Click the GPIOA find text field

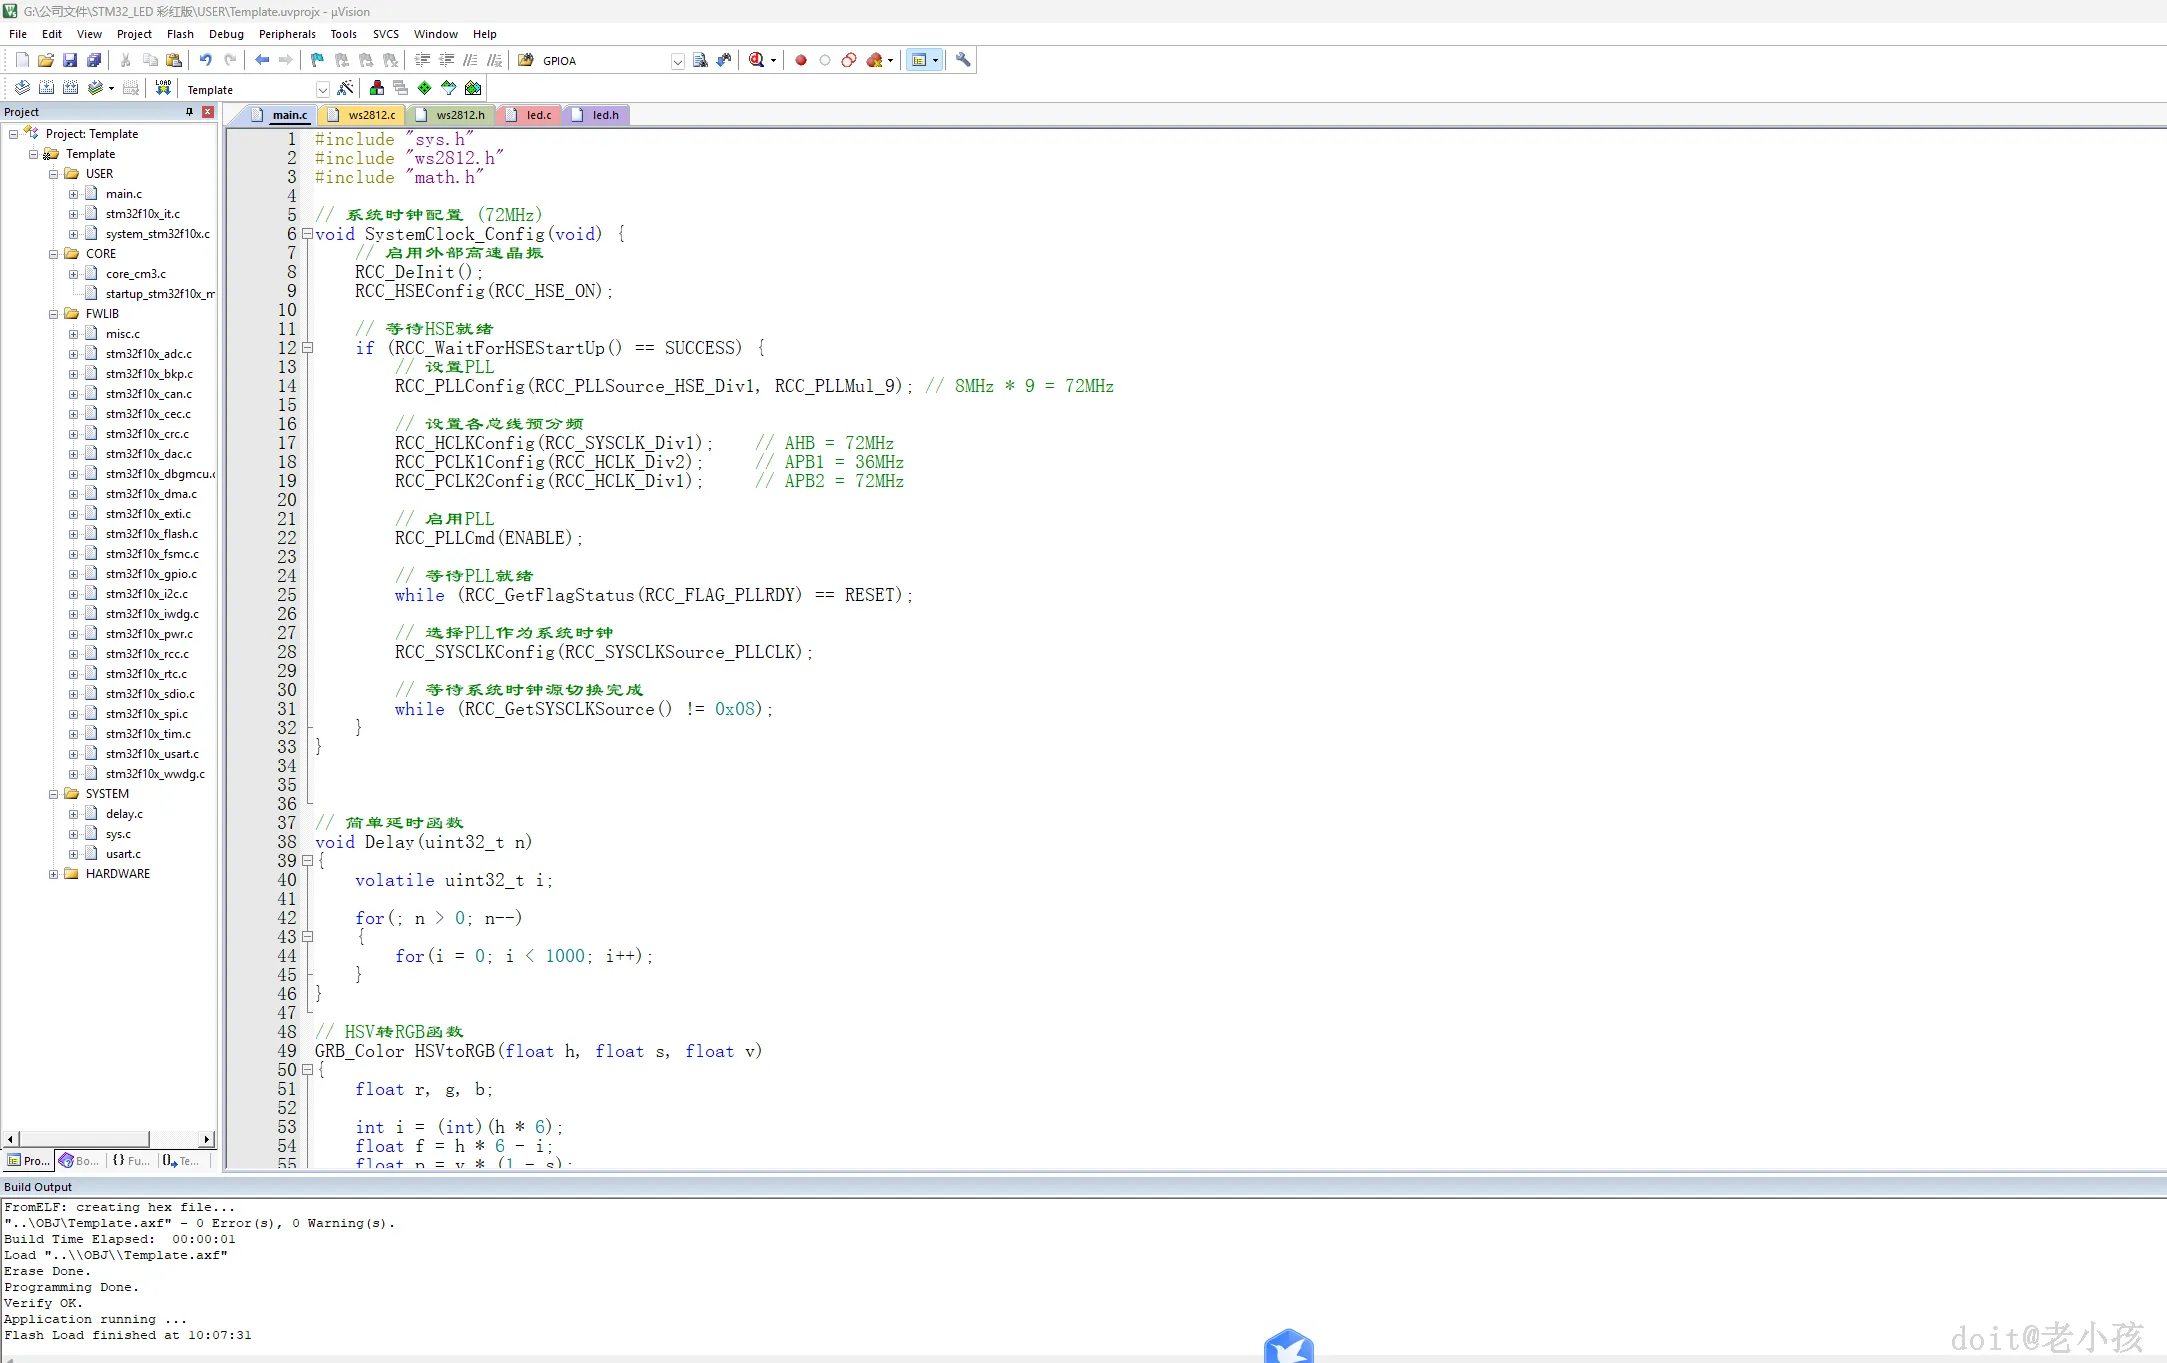[x=602, y=61]
